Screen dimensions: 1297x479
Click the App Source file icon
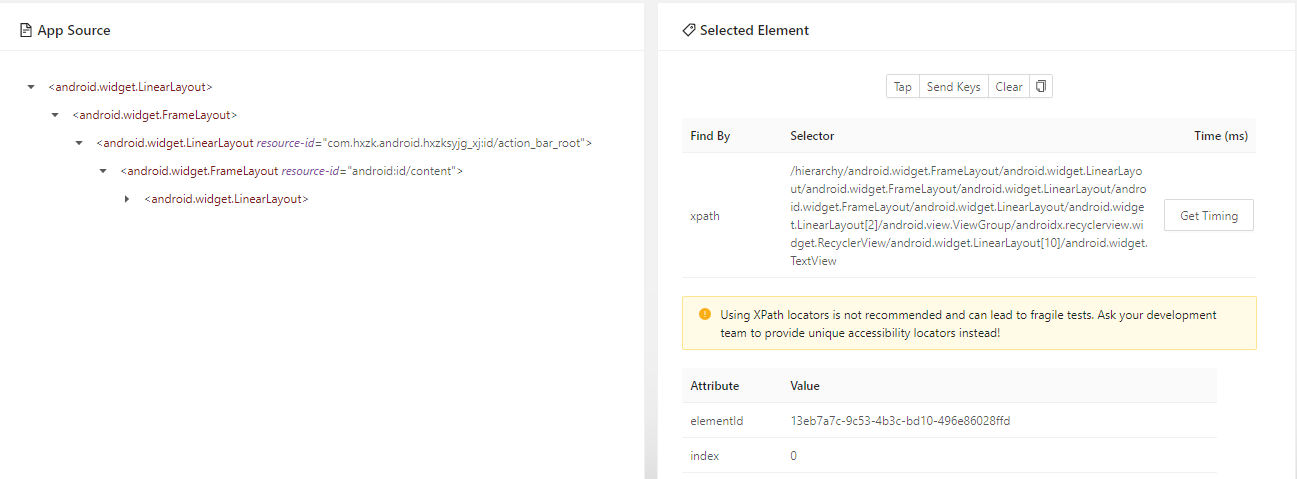[x=26, y=31]
